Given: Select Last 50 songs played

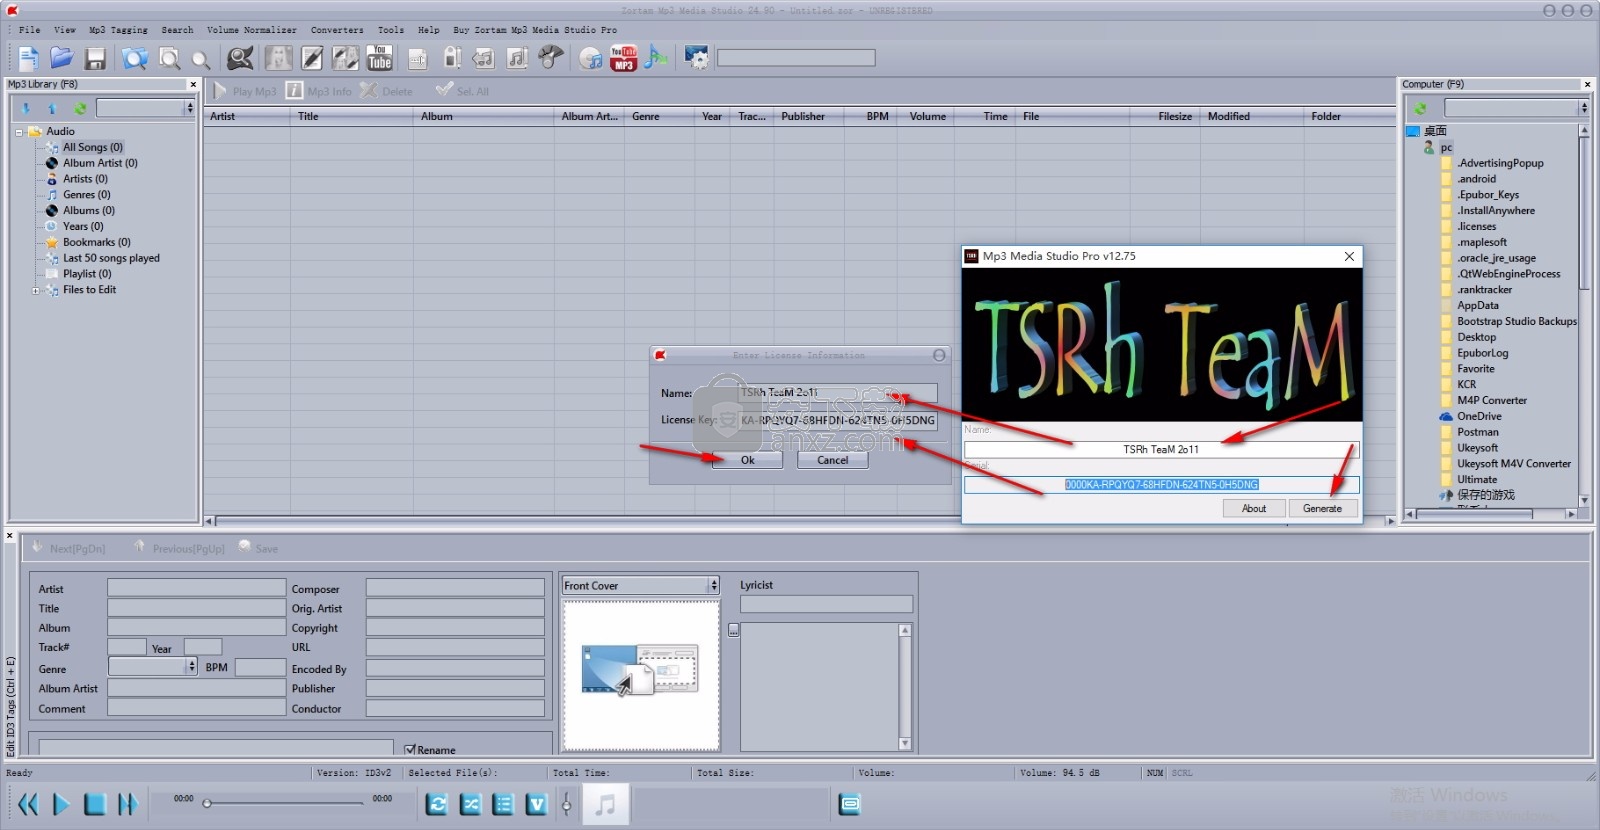Looking at the screenshot, I should click(x=111, y=258).
